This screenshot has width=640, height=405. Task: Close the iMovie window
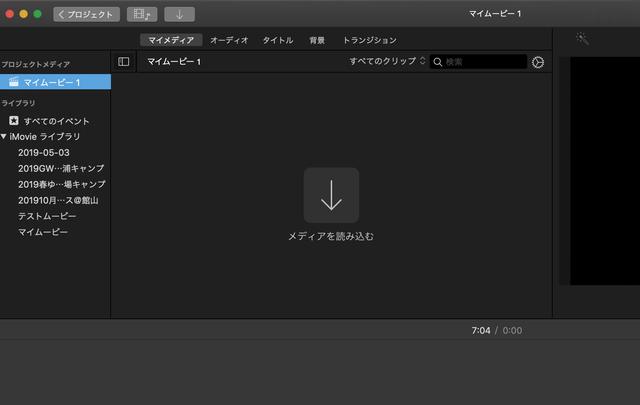pos(9,14)
